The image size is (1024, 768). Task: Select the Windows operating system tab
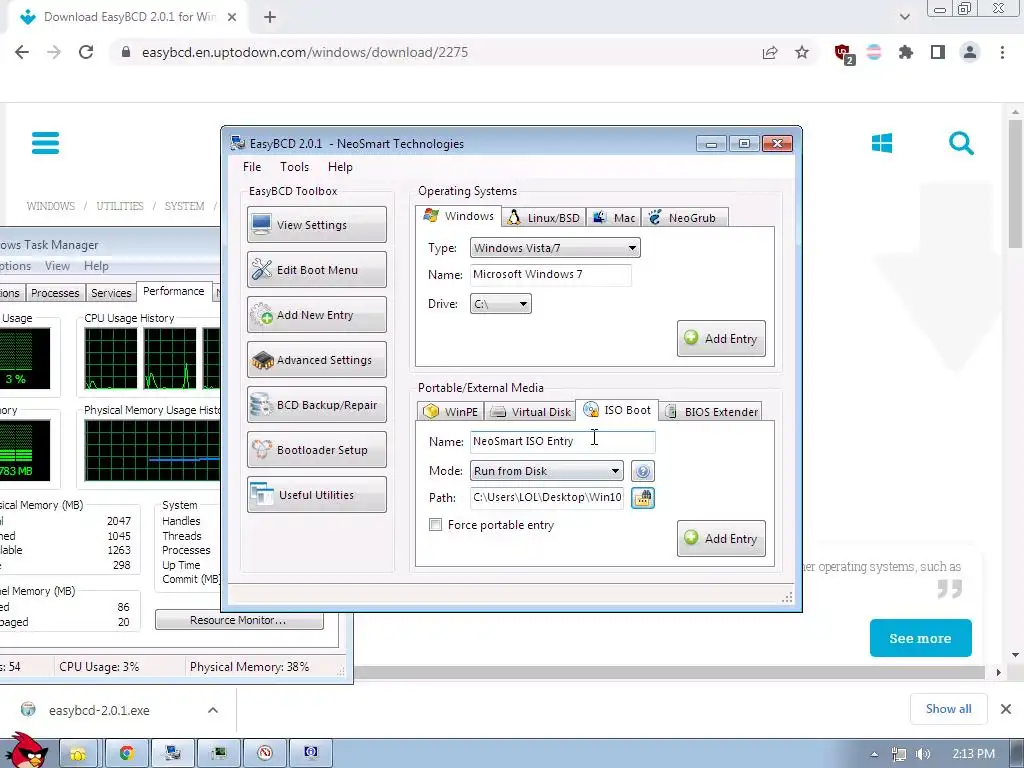tap(458, 216)
